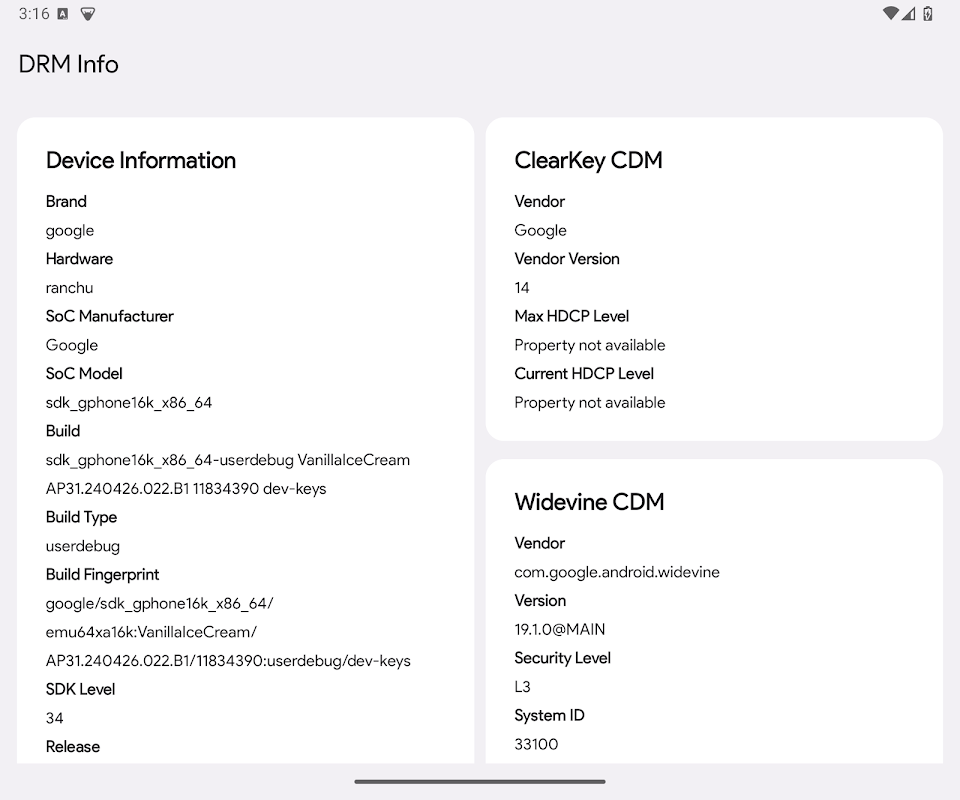Click the SDK Level value 34
Image resolution: width=960 pixels, height=800 pixels.
tap(55, 717)
